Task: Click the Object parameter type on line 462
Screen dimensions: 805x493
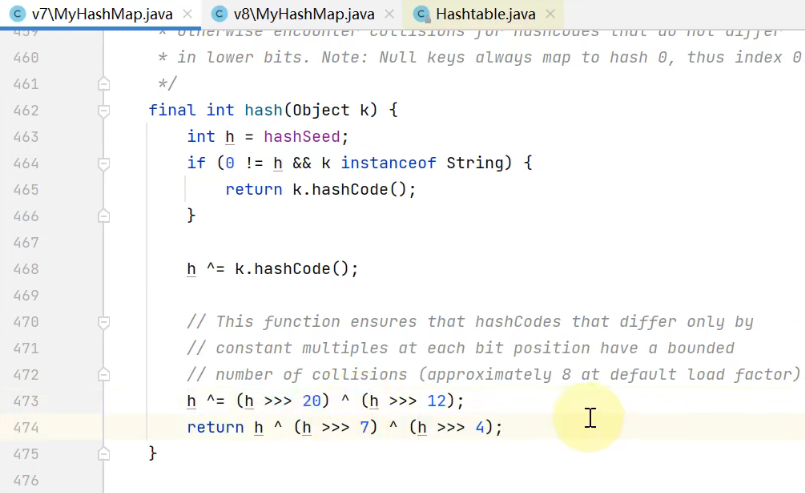Action: (321, 110)
